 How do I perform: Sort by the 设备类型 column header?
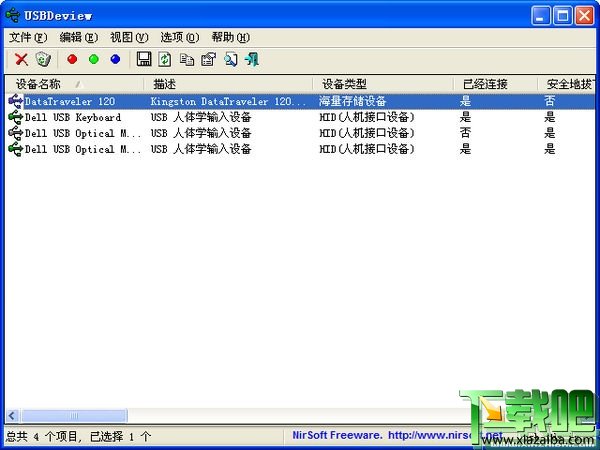click(x=383, y=84)
